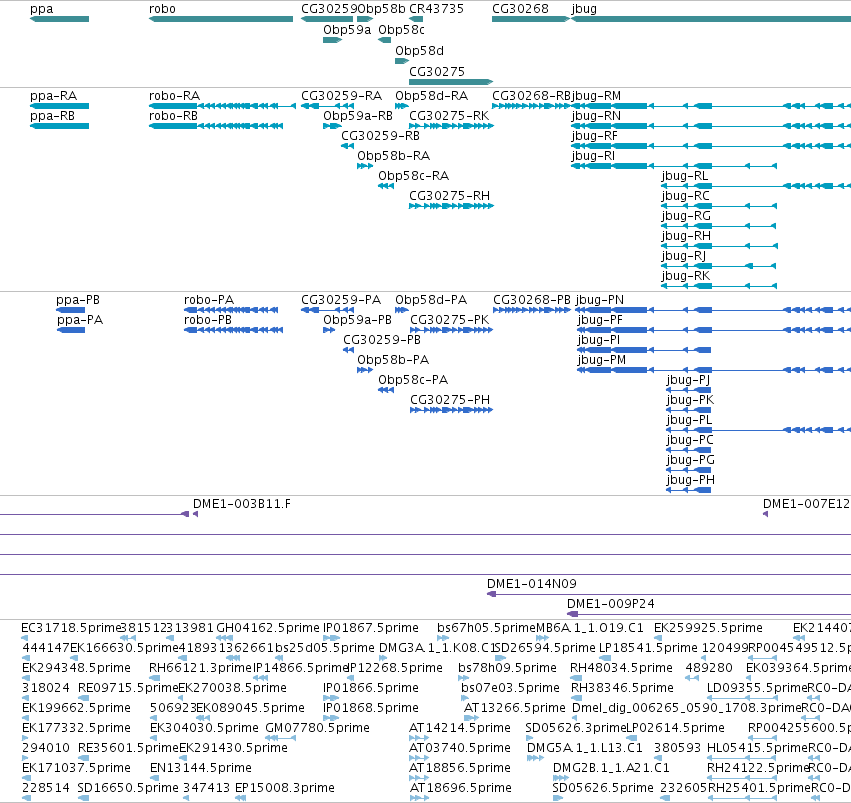The width and height of the screenshot is (851, 803).
Task: Select the 'EN13144.5prime' EST label
Action: (x=200, y=768)
